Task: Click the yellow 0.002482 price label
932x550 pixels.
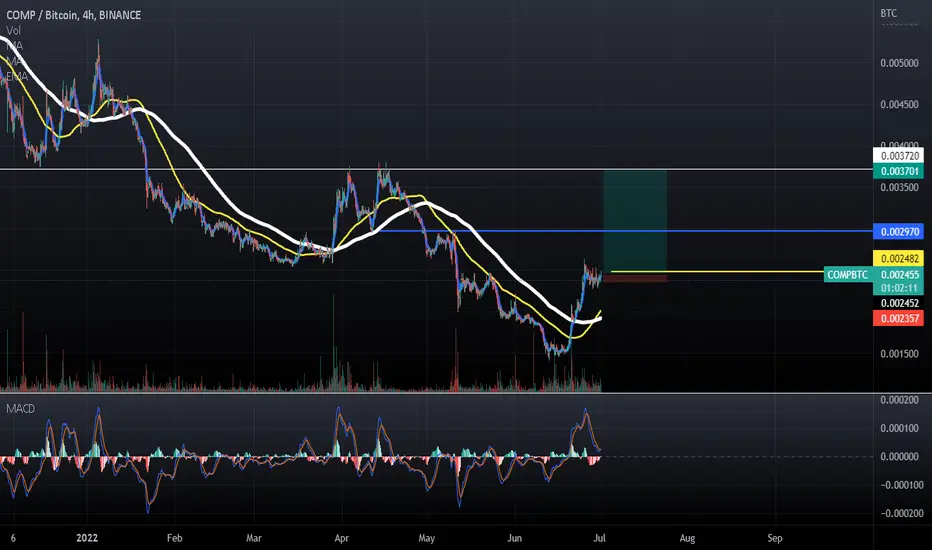Action: 898,258
